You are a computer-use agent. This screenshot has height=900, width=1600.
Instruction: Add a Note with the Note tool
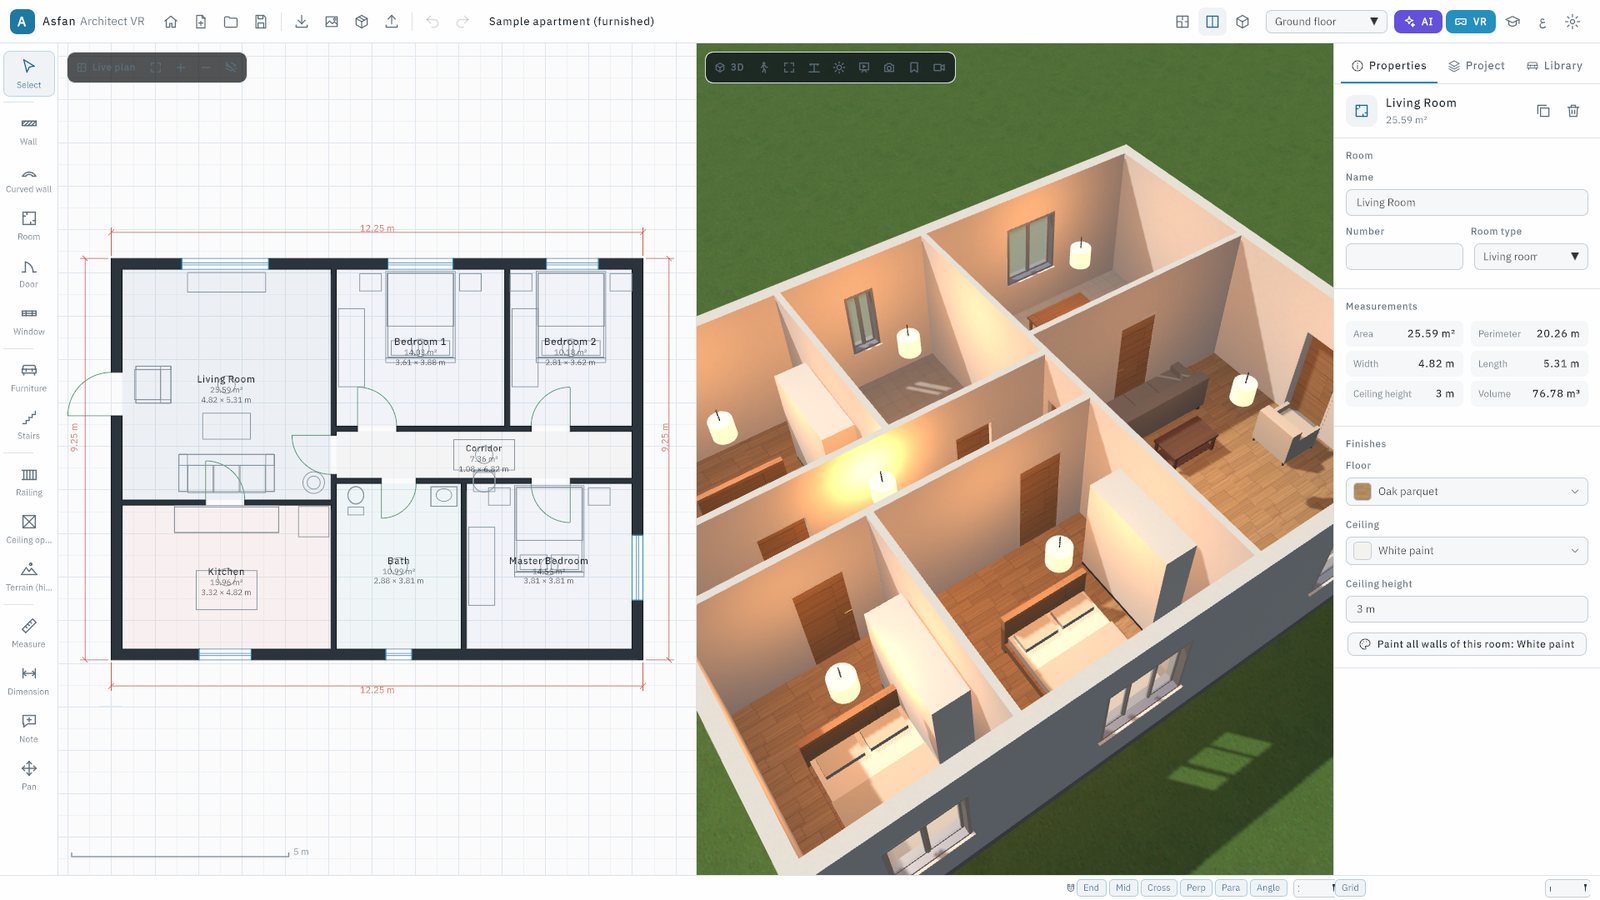coord(29,728)
